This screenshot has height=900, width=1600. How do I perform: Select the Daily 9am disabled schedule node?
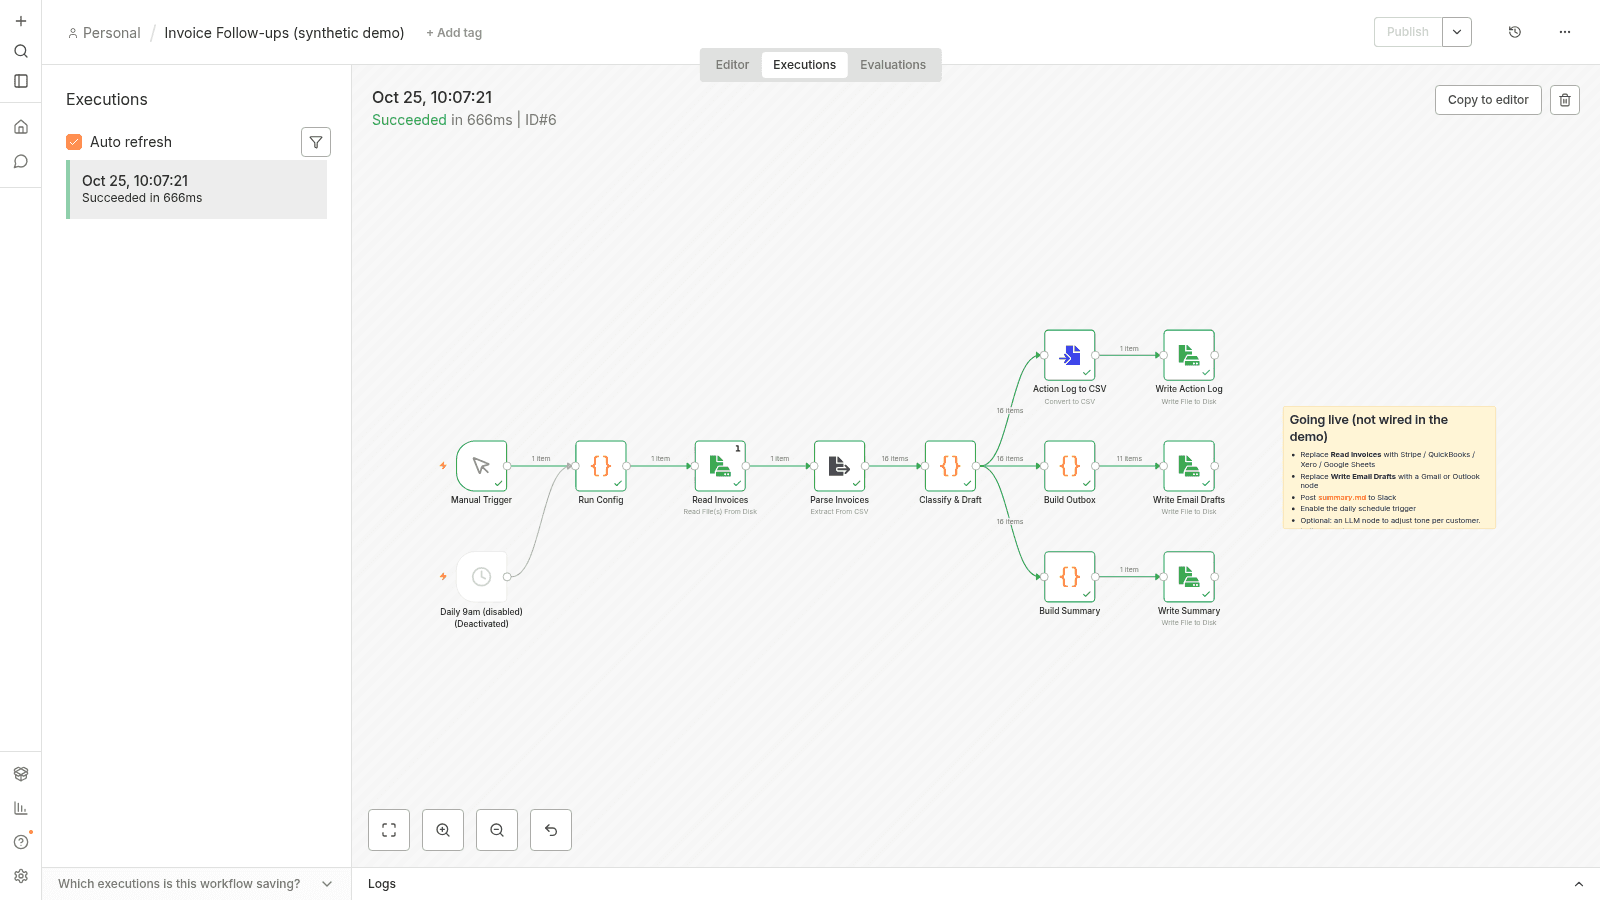tap(482, 577)
